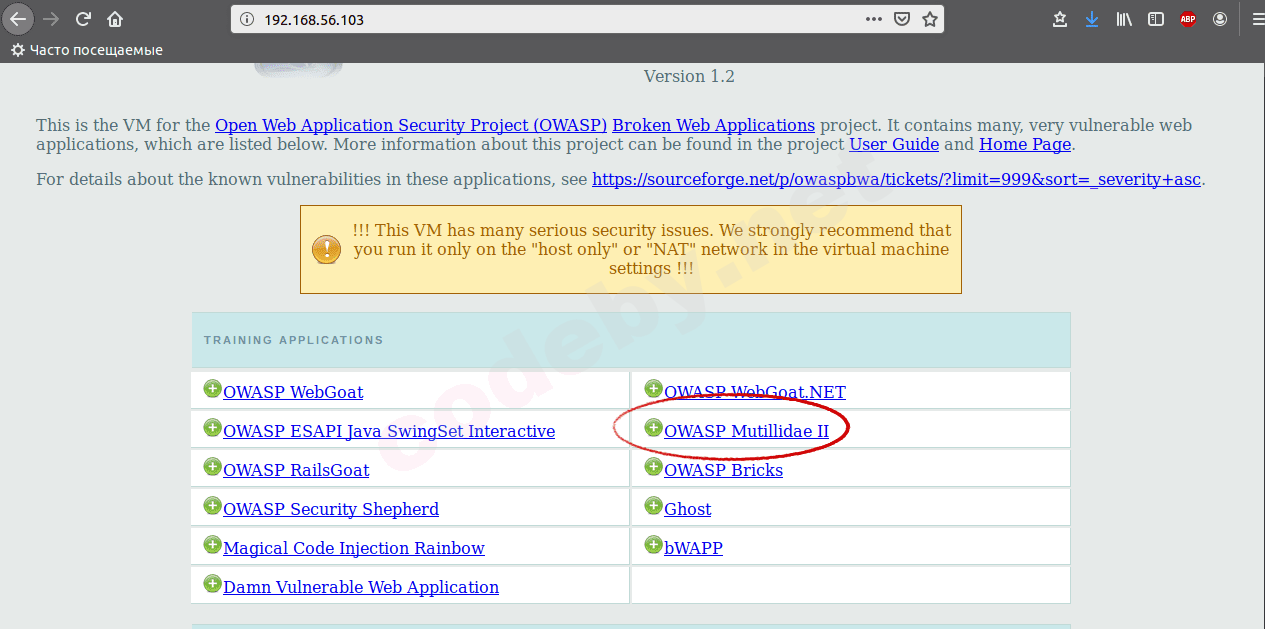Open the Damn Vulnerable Web Application link
Screen dimensions: 1265x629
click(361, 587)
